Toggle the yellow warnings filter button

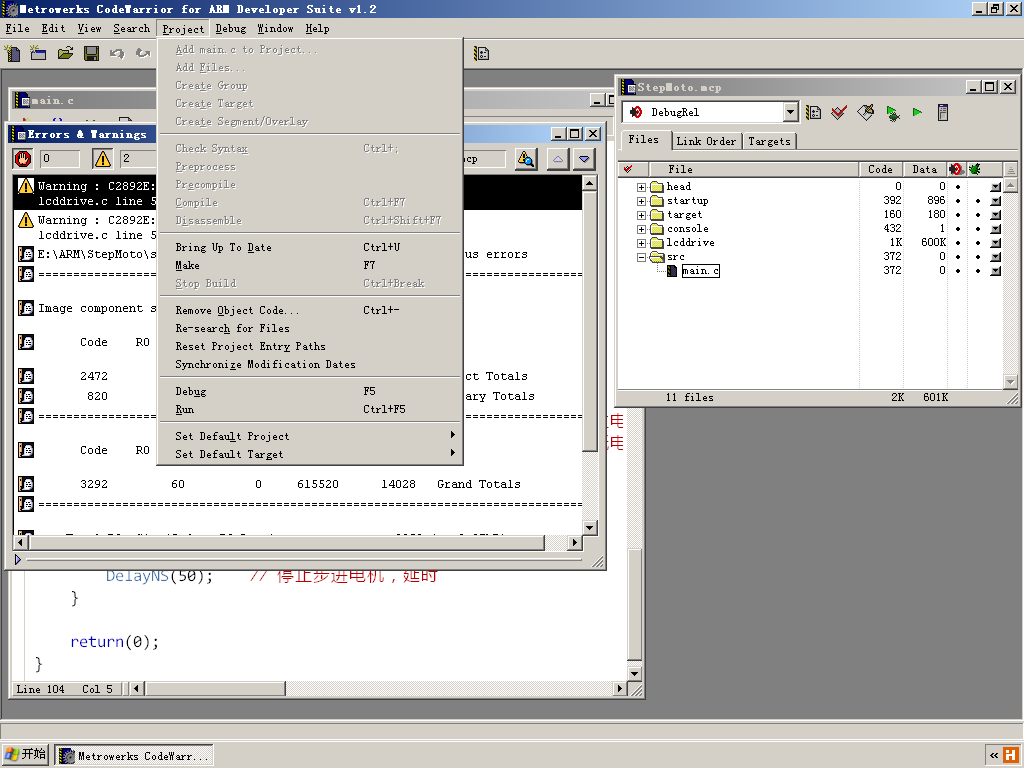coord(102,159)
